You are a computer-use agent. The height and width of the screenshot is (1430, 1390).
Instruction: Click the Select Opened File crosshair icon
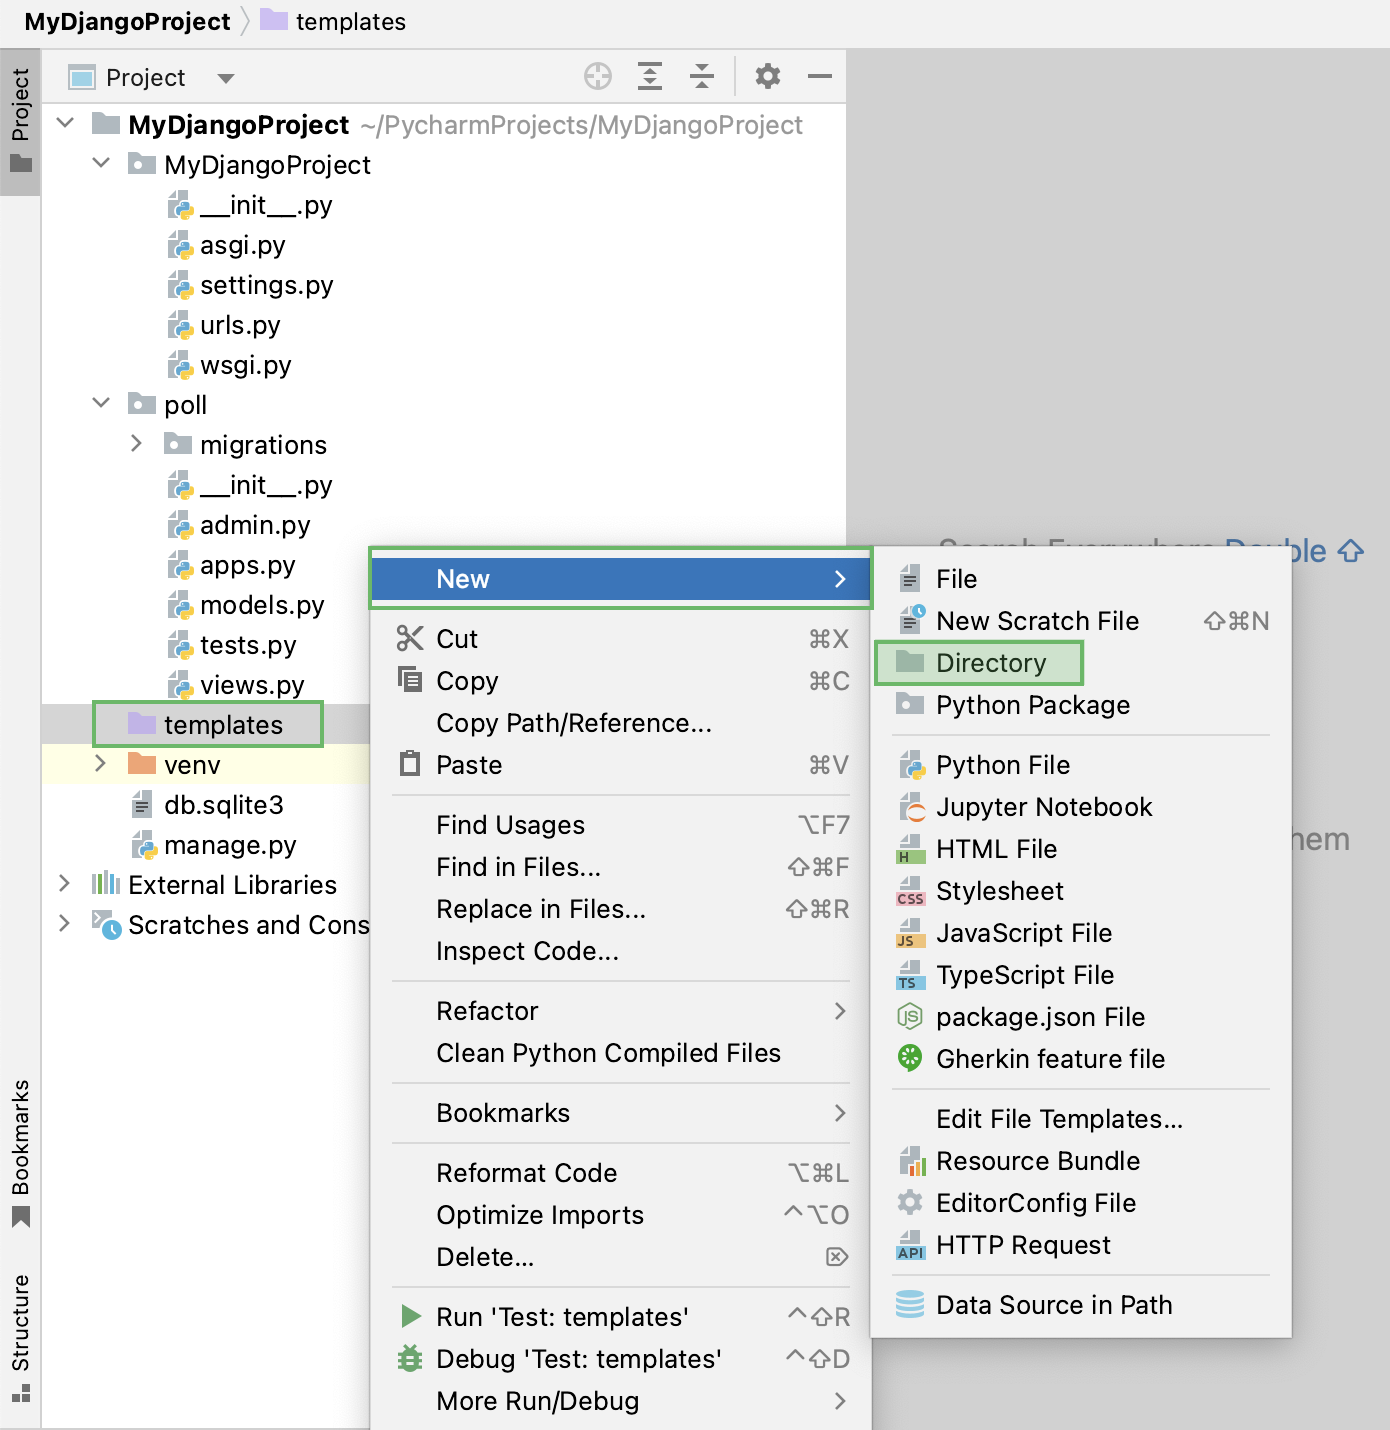[x=597, y=76]
